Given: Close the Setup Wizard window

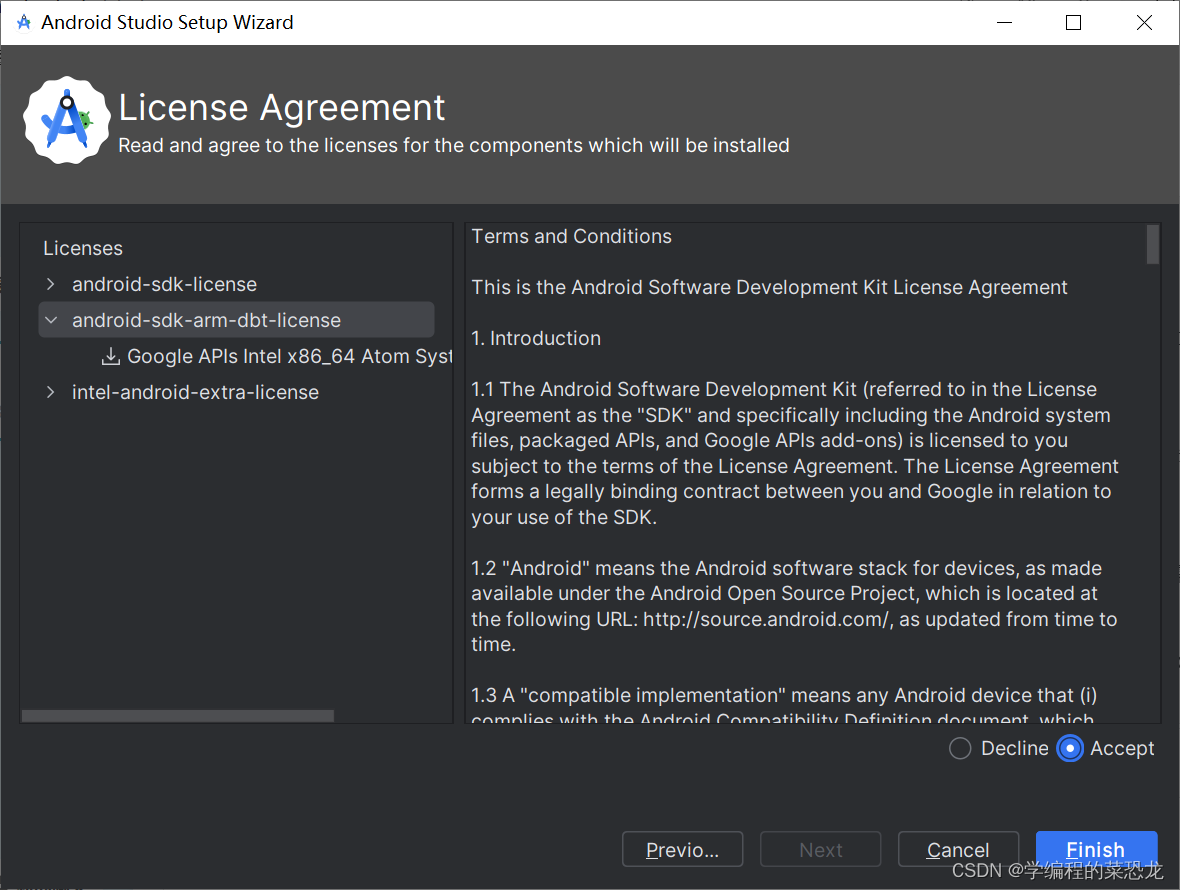Looking at the screenshot, I should pos(1144,23).
